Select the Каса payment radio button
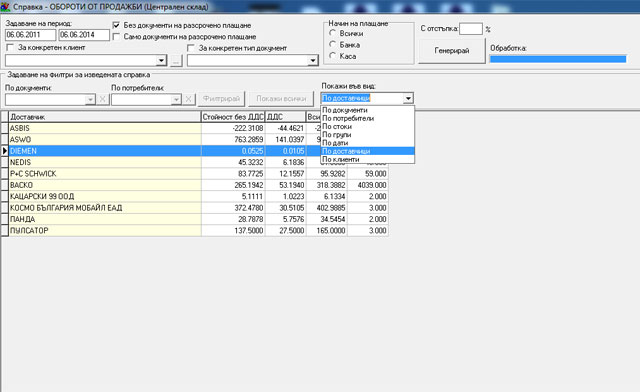640x392 pixels. click(333, 56)
